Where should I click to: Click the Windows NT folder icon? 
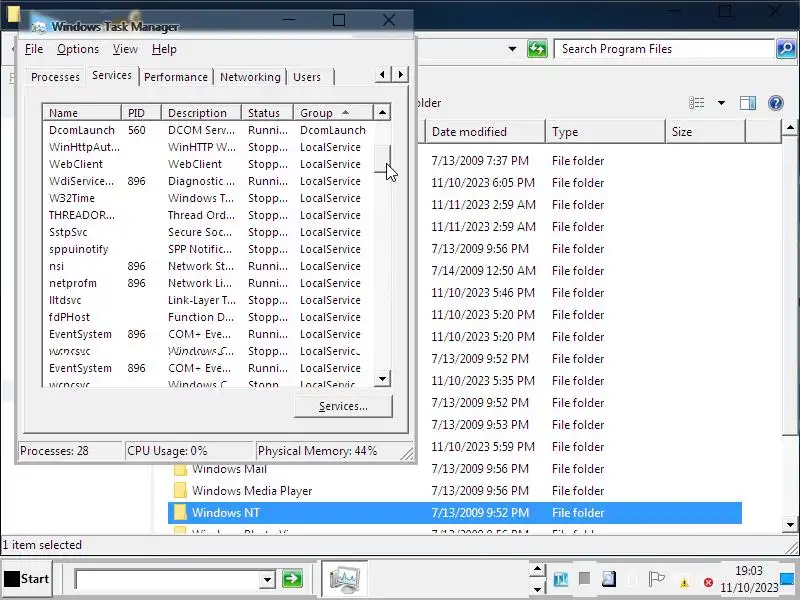pos(180,513)
